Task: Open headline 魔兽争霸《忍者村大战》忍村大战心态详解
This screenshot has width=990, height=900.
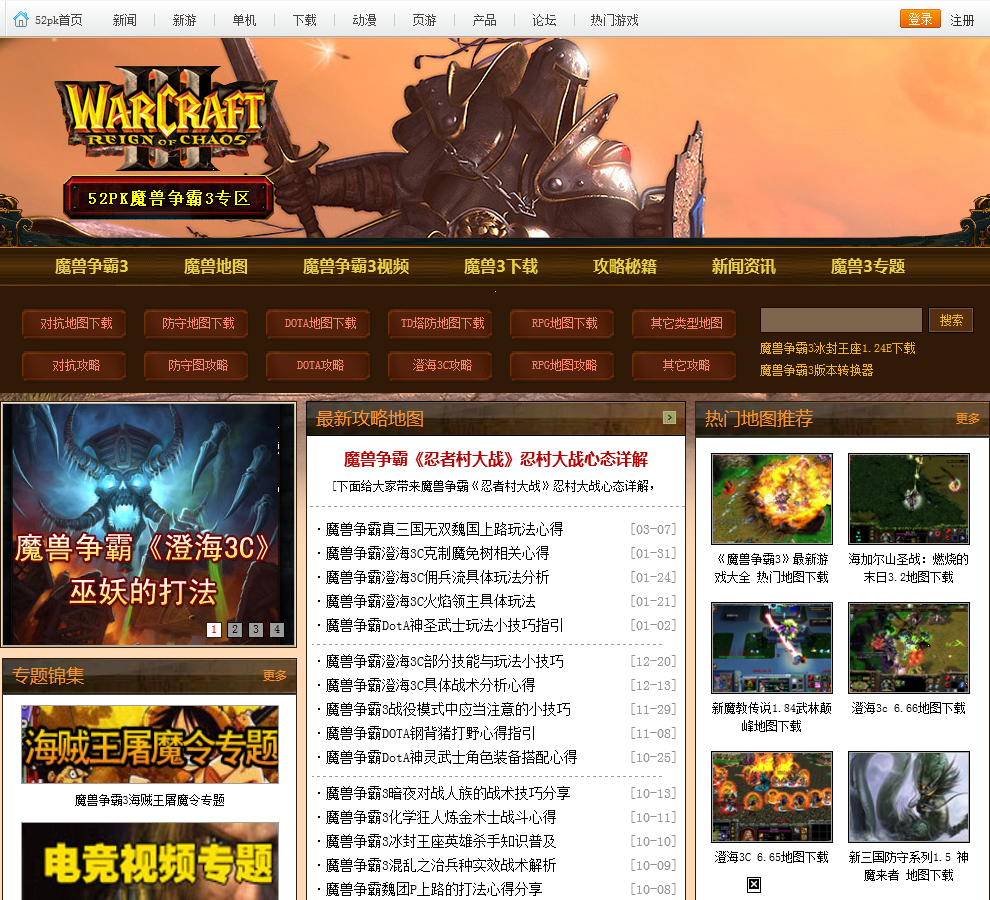Action: 496,459
